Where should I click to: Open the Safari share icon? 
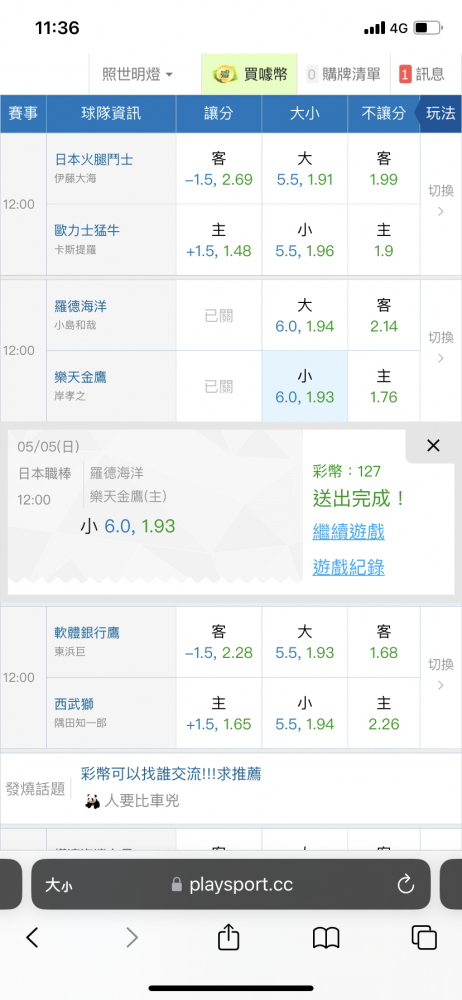click(x=228, y=937)
